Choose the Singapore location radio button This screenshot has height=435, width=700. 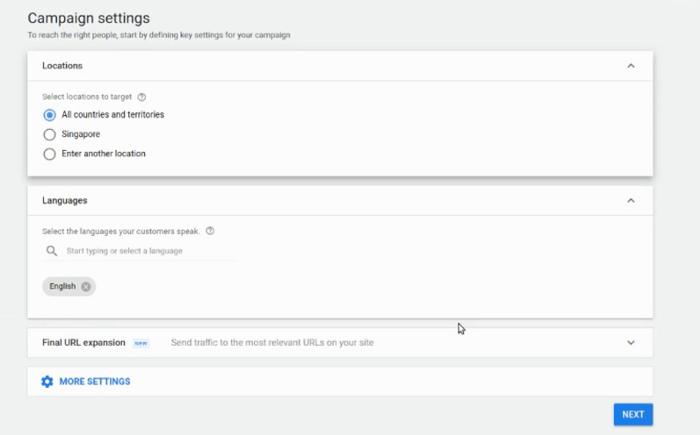pos(50,134)
